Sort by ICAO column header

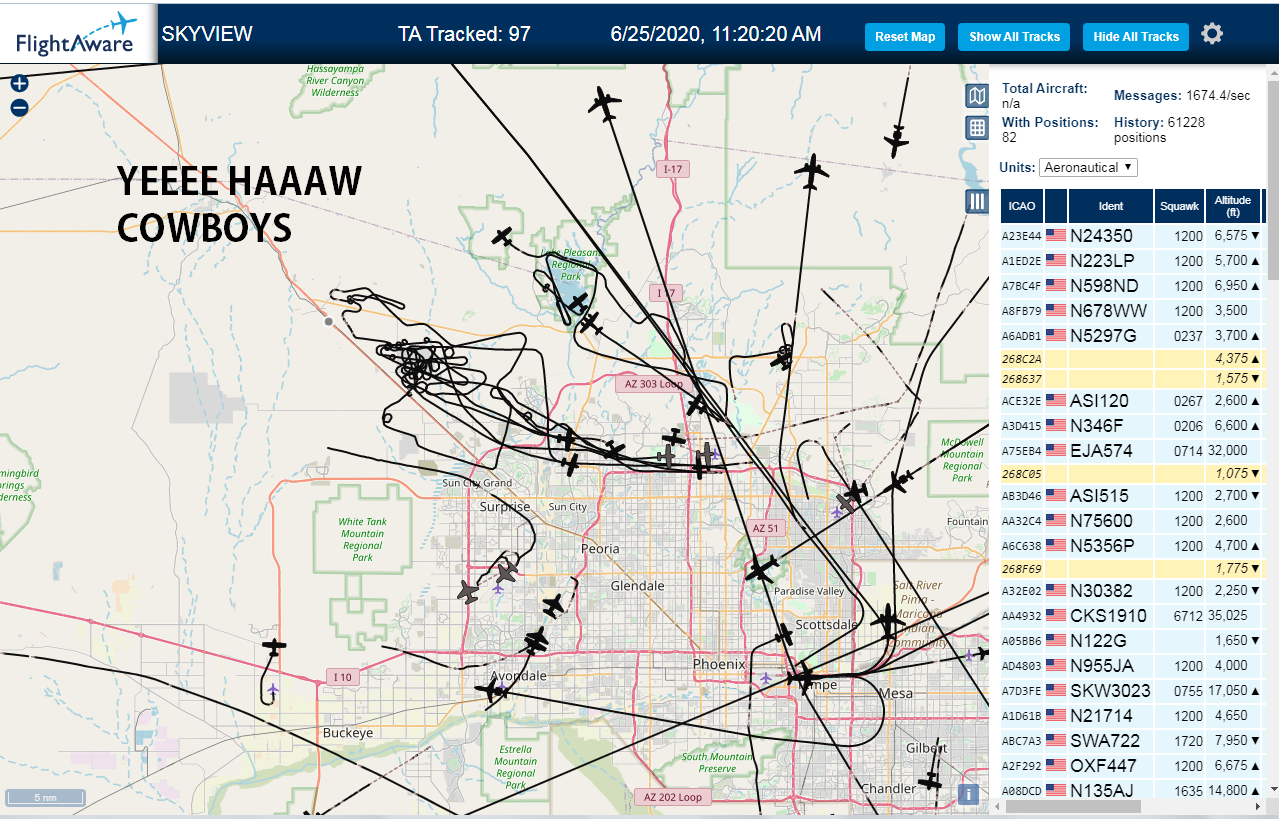pyautogui.click(x=1022, y=206)
